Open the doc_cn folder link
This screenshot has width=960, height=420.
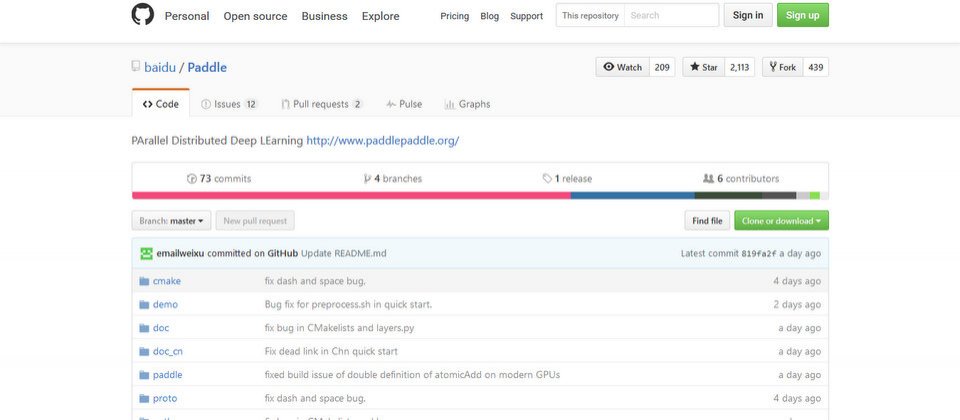click(x=168, y=351)
